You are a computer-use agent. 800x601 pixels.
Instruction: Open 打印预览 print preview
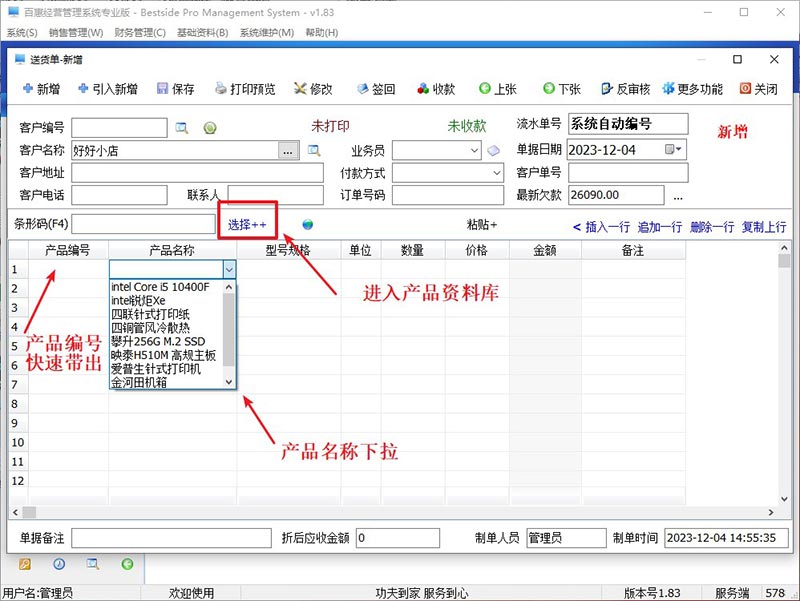click(245, 89)
